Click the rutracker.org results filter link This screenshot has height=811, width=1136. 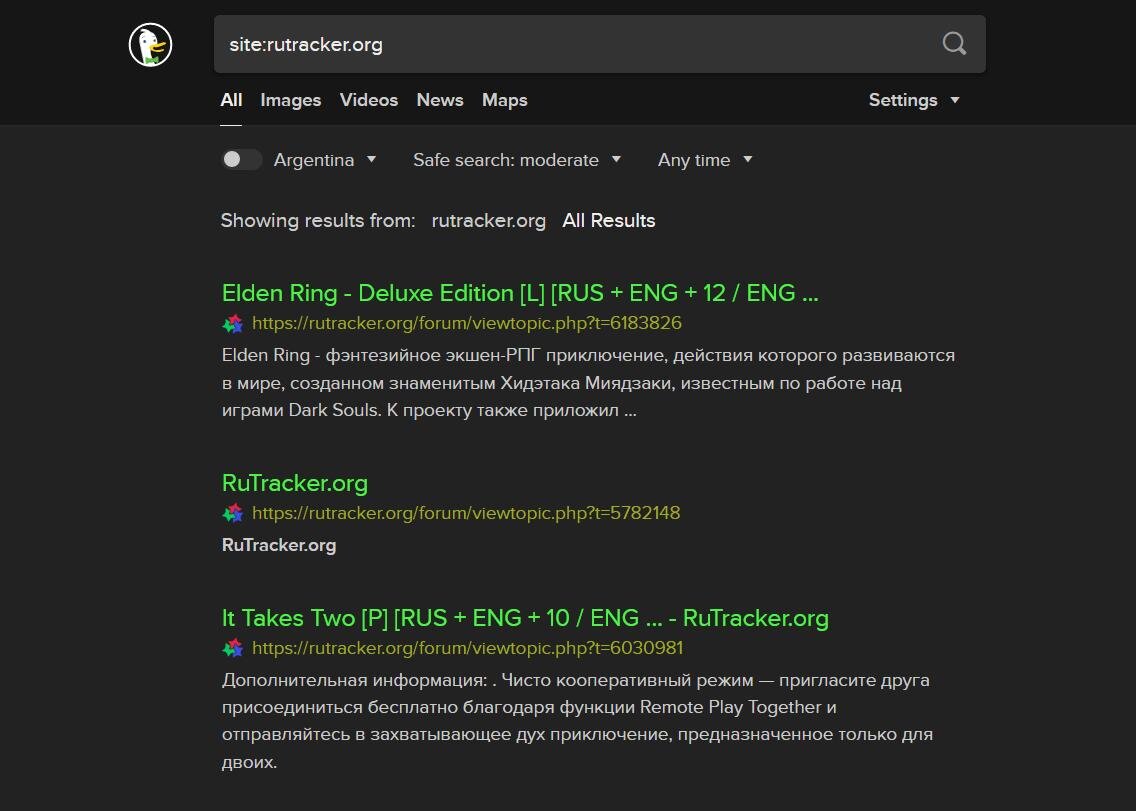(x=488, y=220)
